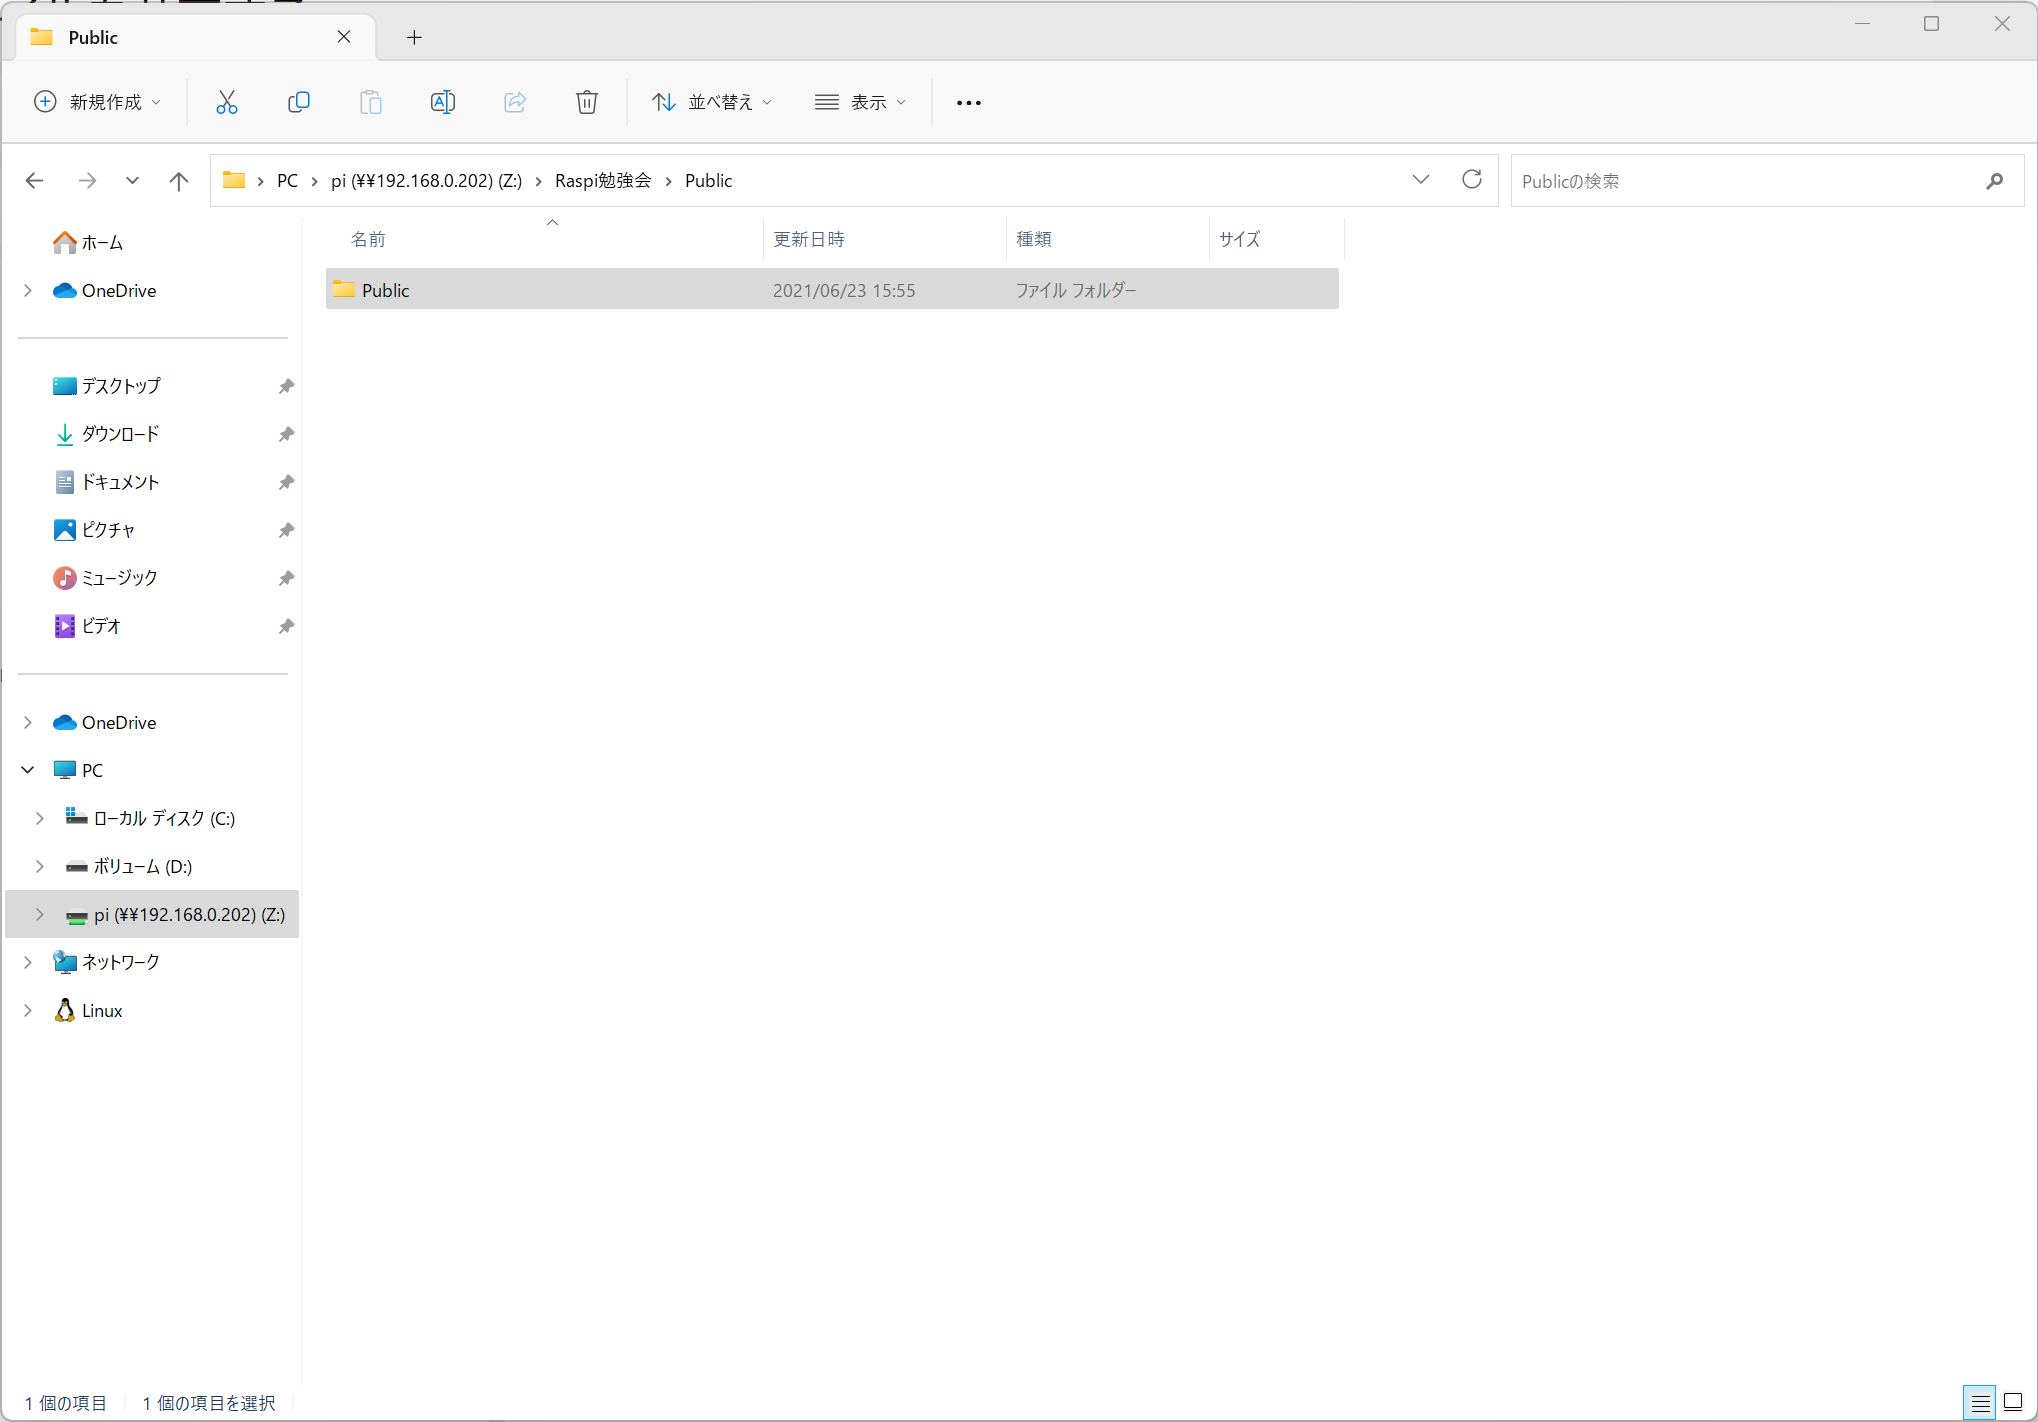Open the three-dots more options menu
This screenshot has width=2038, height=1422.
968,103
